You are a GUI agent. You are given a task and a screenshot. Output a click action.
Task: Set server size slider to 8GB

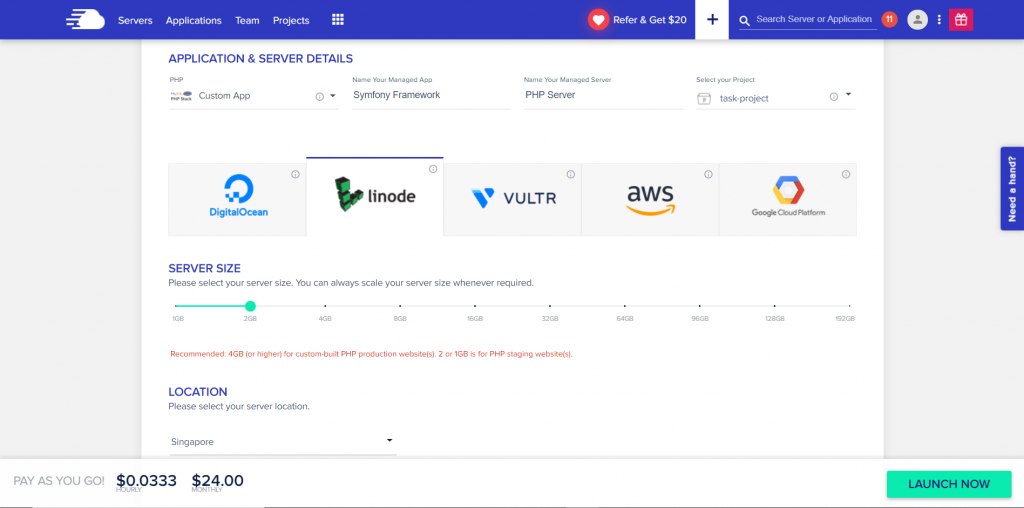pos(400,306)
